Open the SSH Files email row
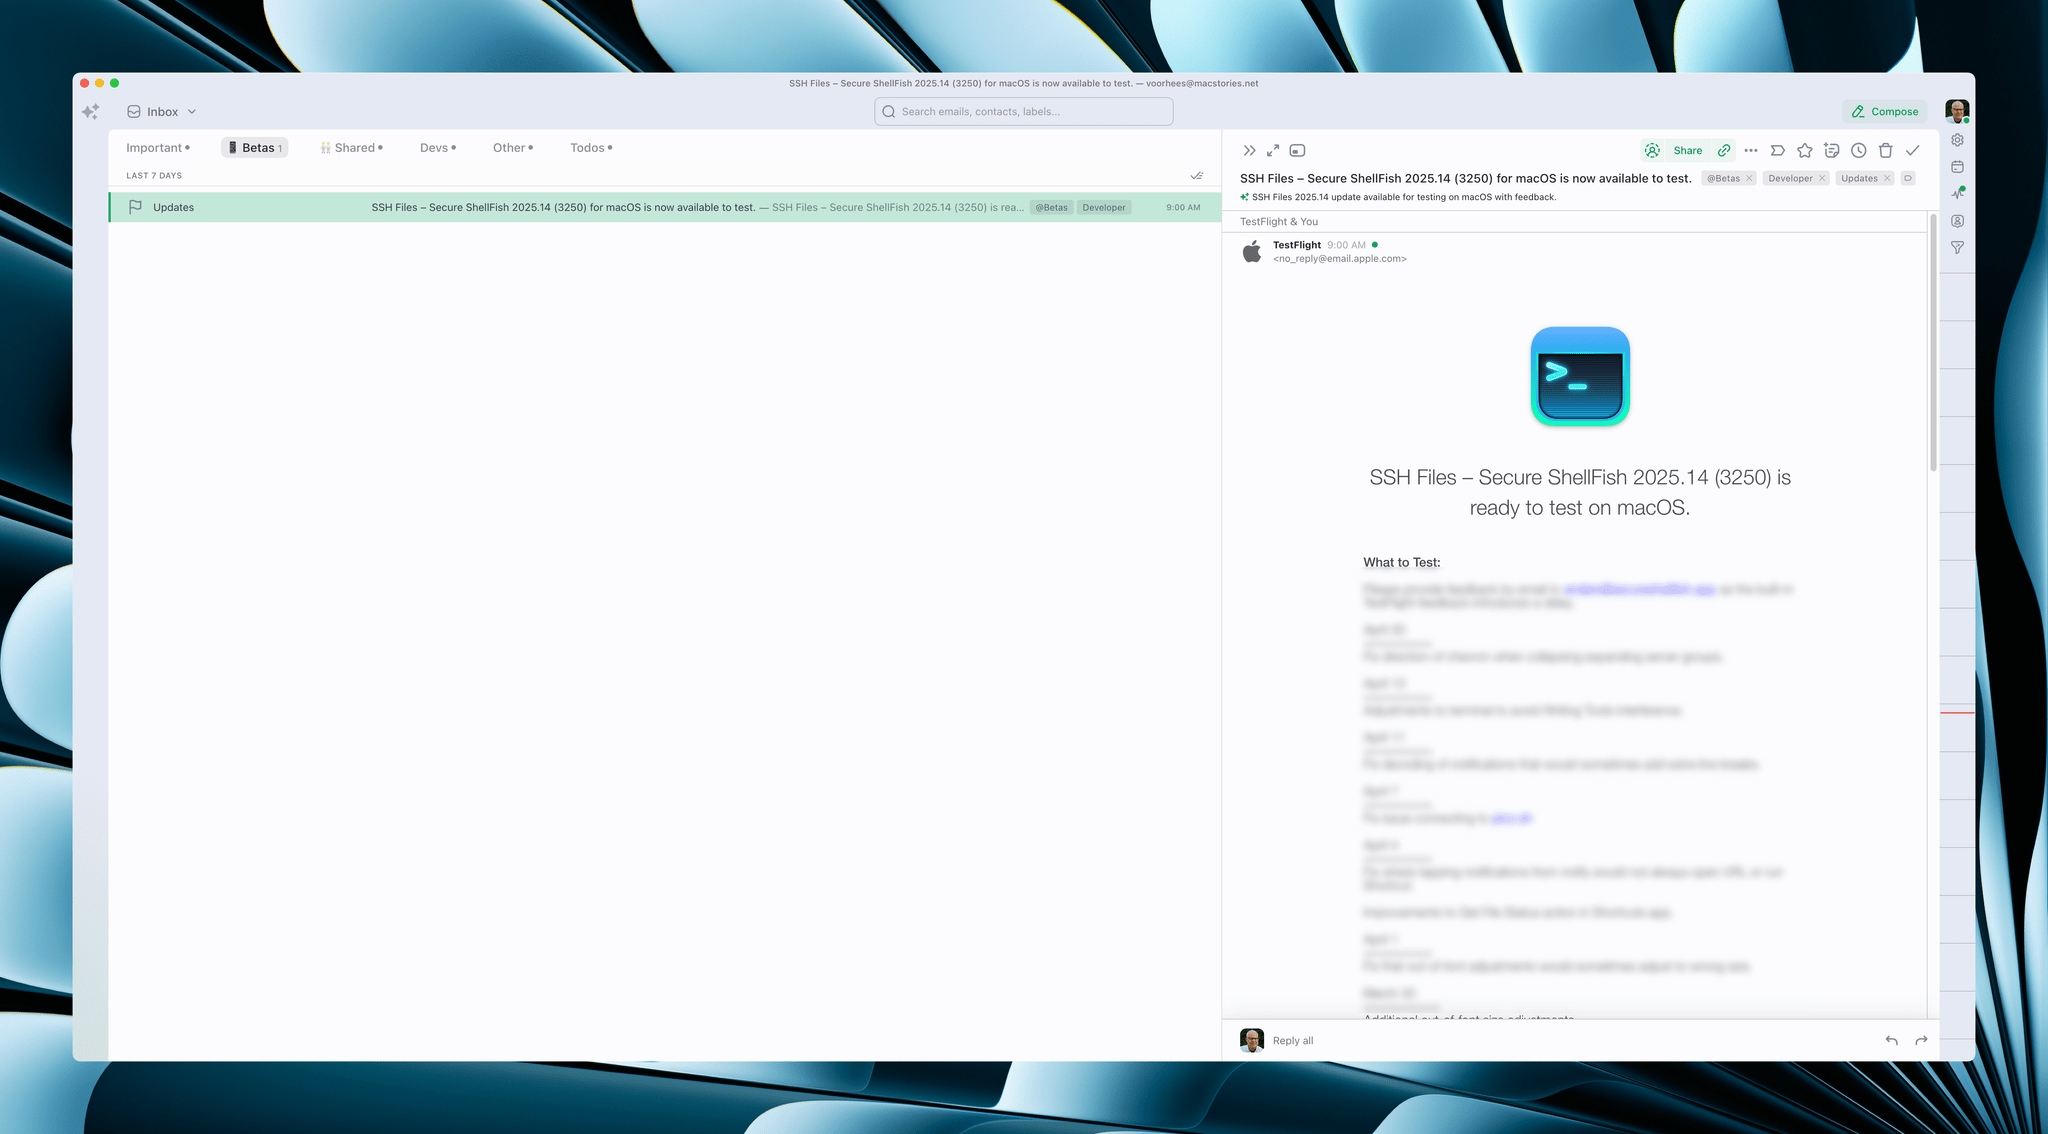Viewport: 2048px width, 1134px height. [665, 207]
